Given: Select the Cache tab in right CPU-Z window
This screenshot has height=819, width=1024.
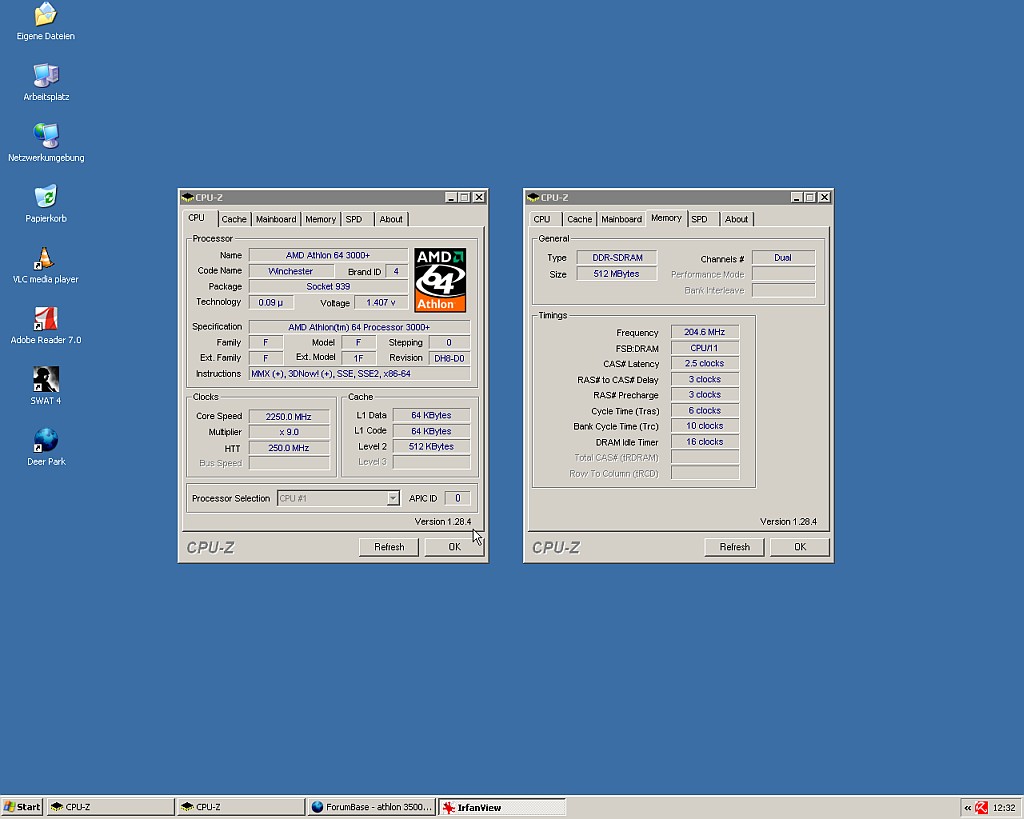Looking at the screenshot, I should click(579, 219).
